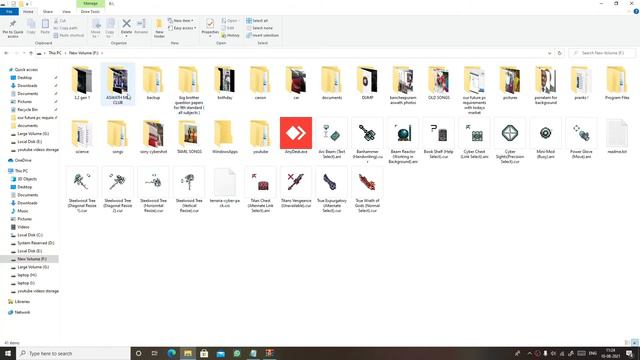Image resolution: width=640 pixels, height=360 pixels.
Task: Select Libraries in navigation pane
Action: pos(22,302)
